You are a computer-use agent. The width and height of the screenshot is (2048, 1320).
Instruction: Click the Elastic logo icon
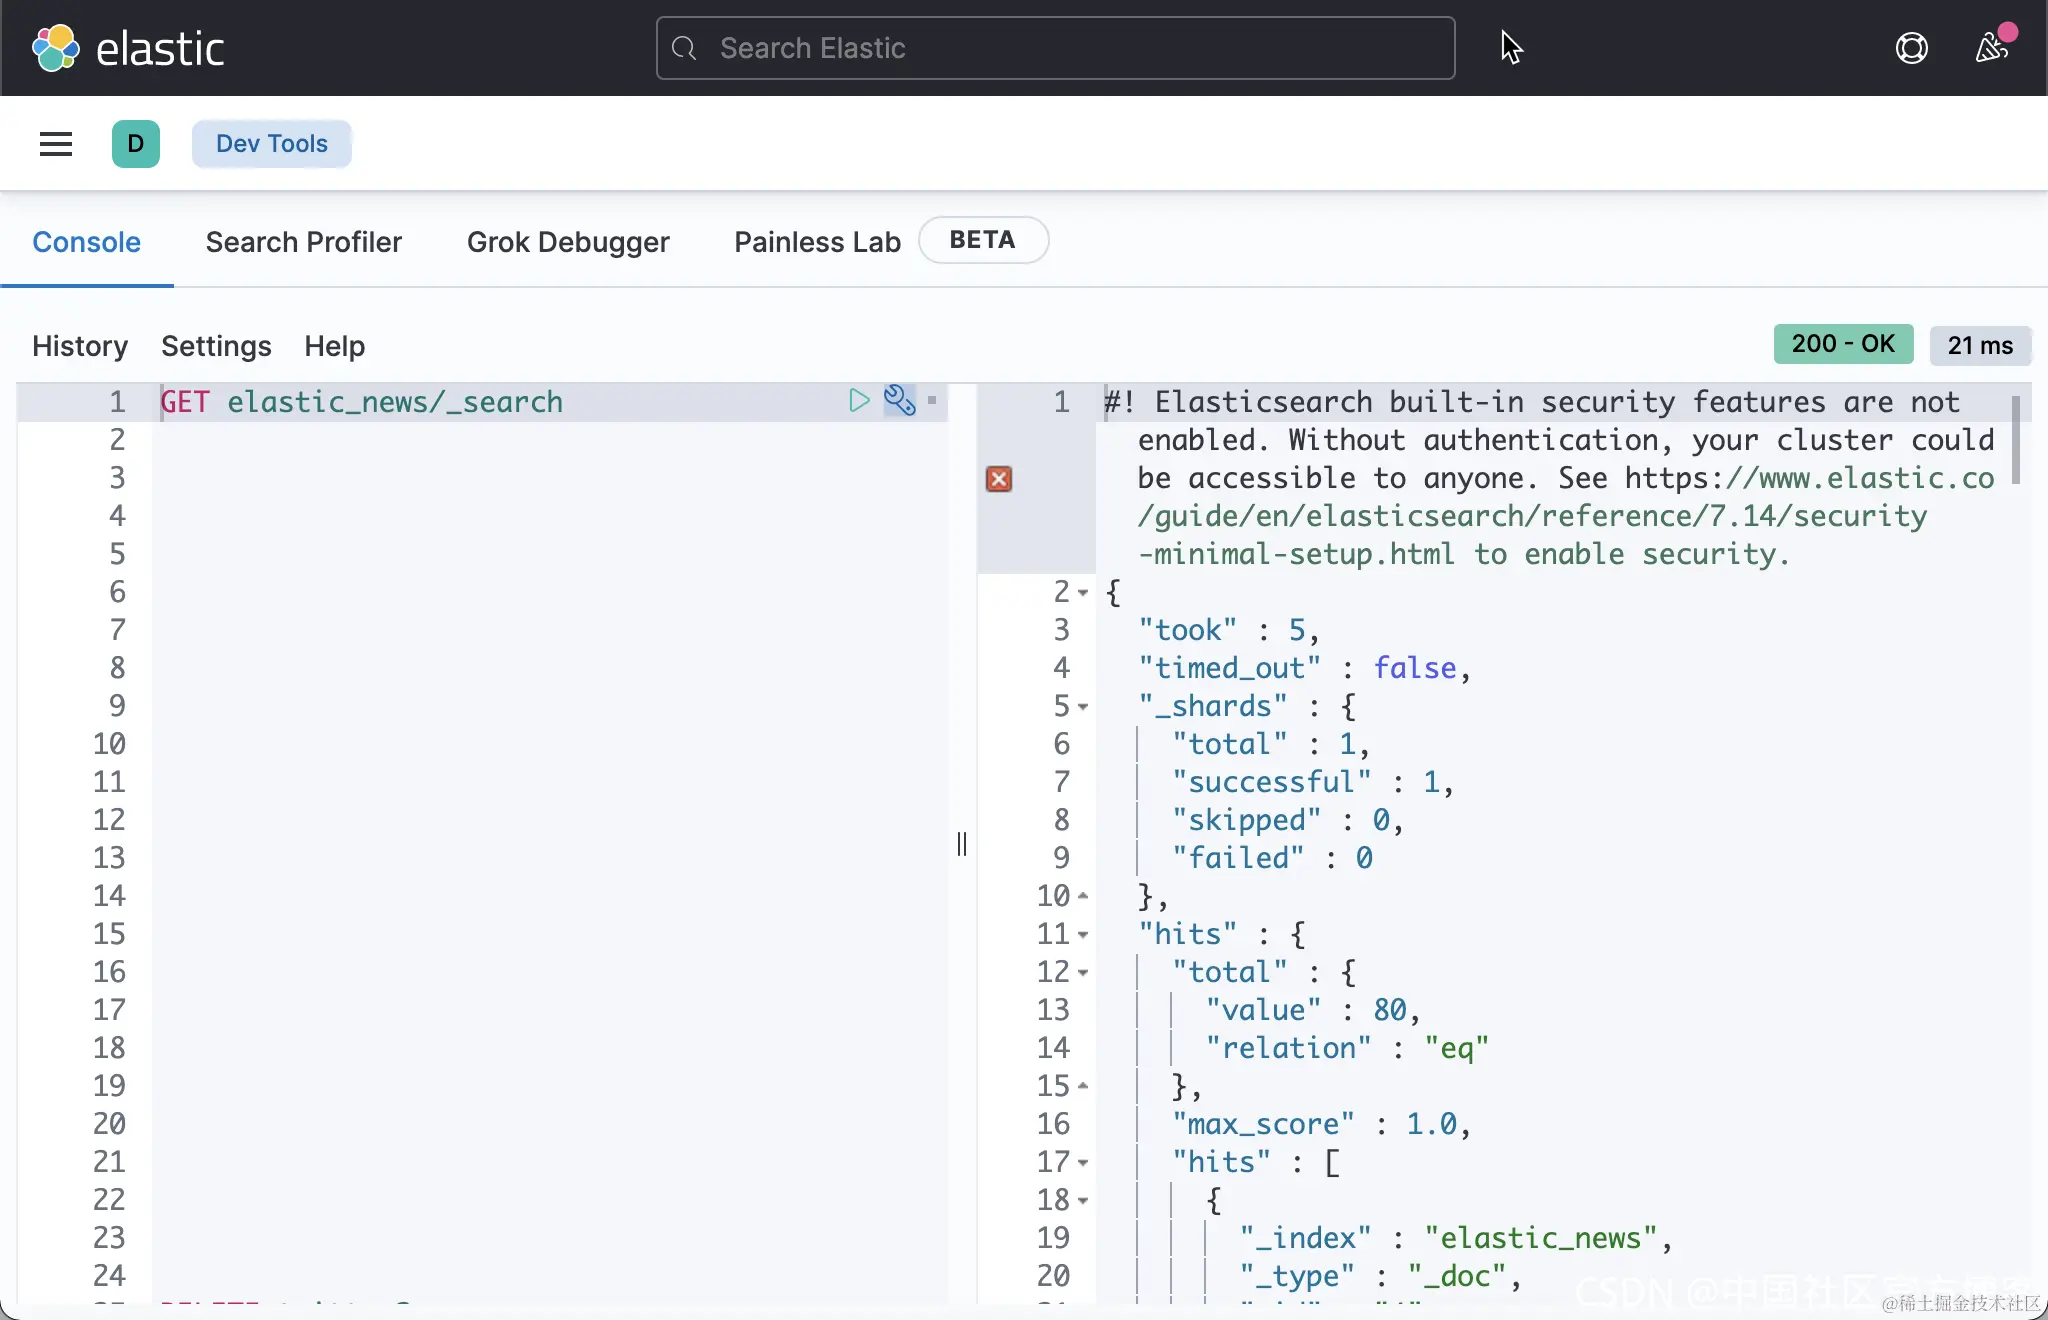[56, 48]
